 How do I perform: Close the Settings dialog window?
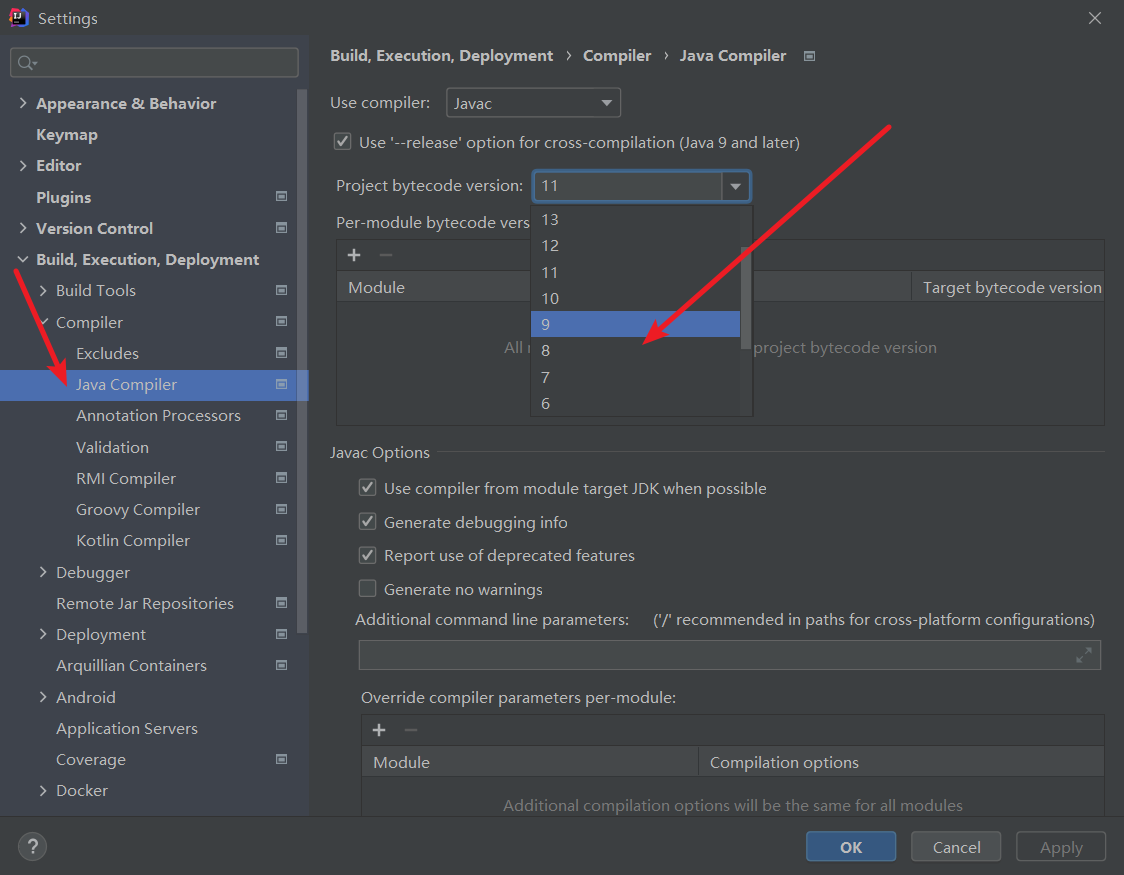(x=1095, y=18)
